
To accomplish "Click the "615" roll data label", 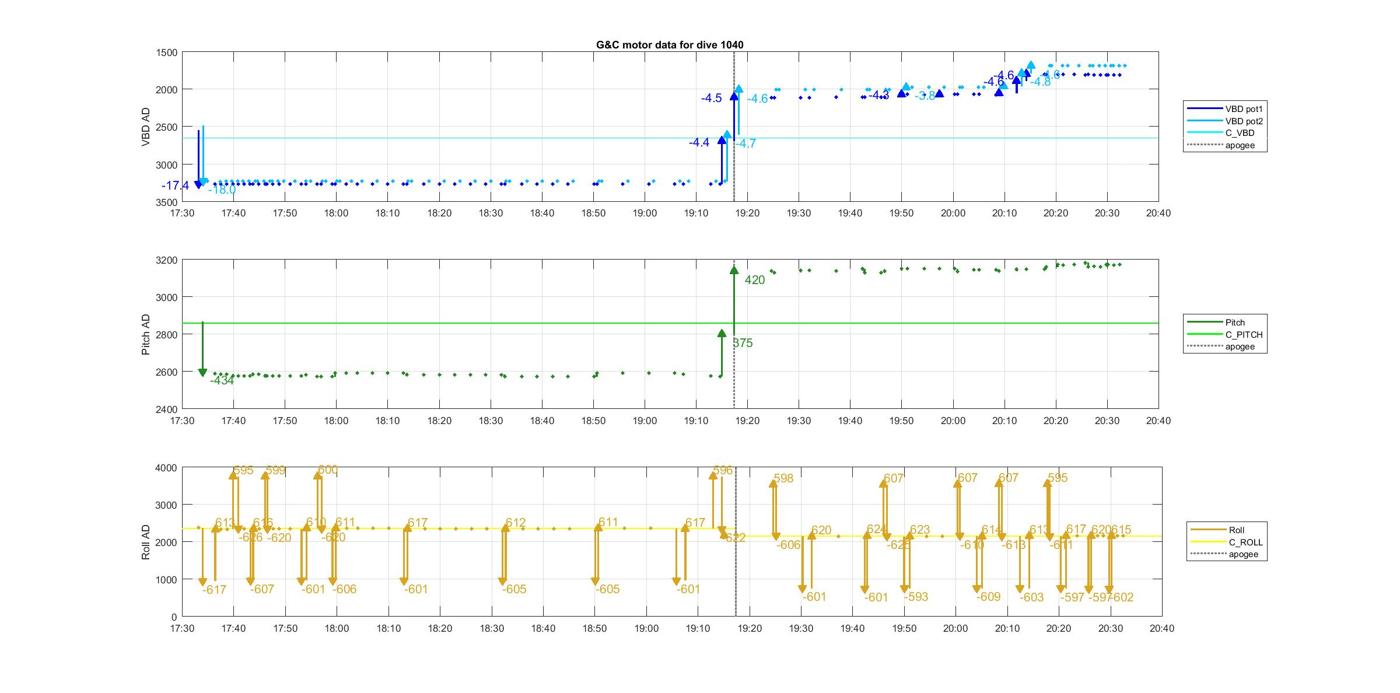I will tap(1122, 531).
